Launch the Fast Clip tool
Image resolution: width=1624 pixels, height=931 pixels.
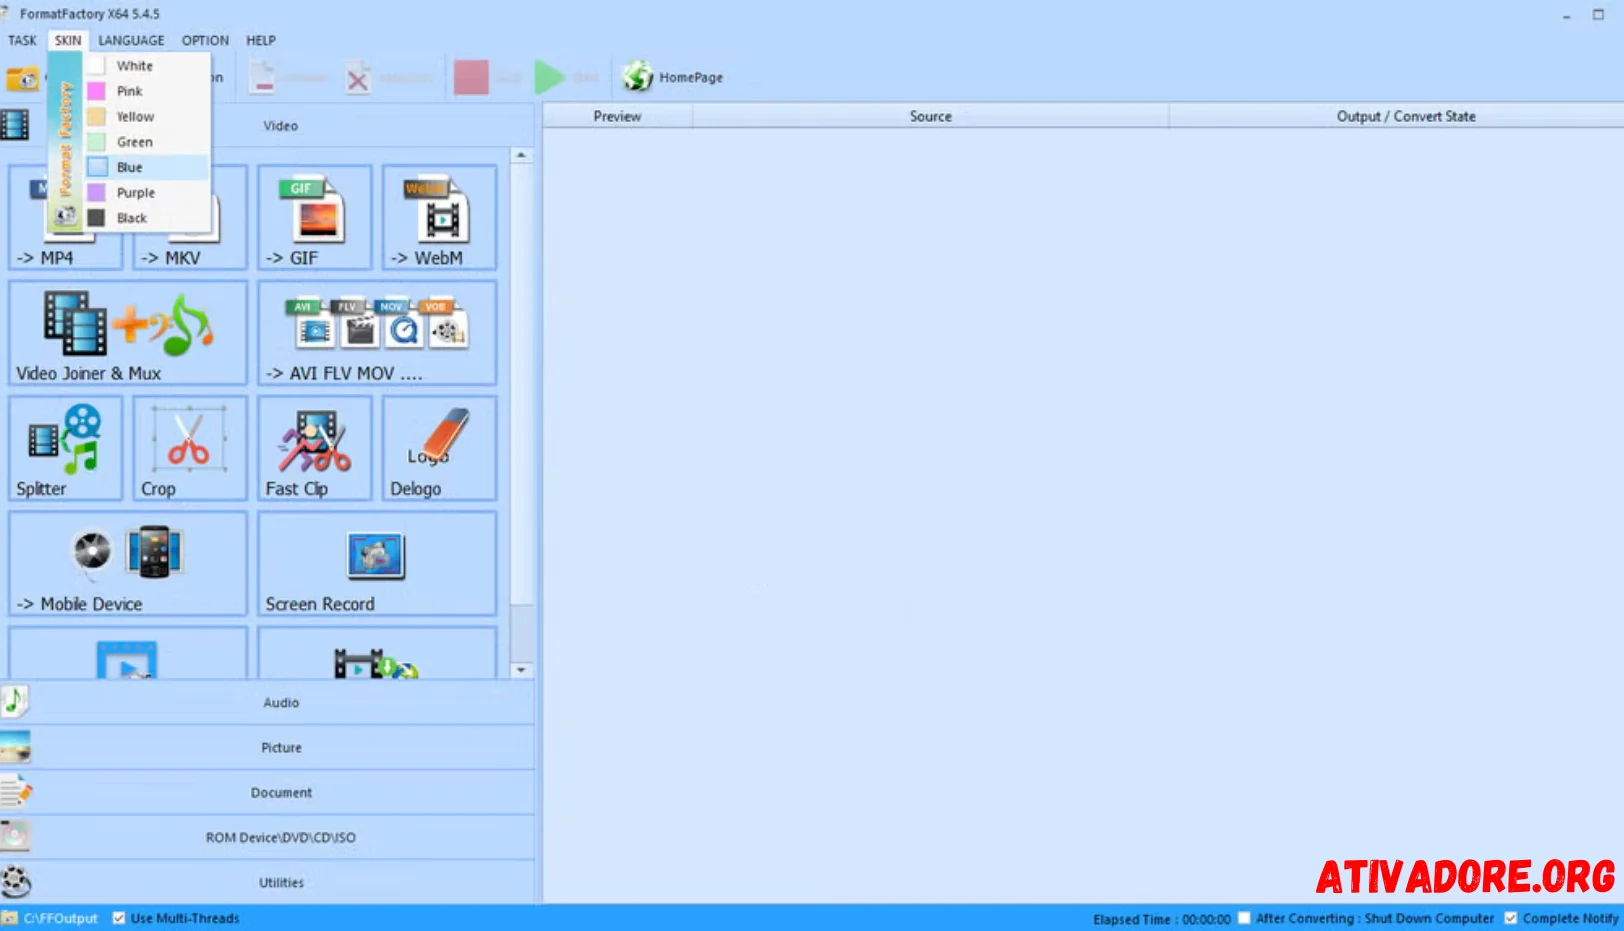(x=315, y=448)
